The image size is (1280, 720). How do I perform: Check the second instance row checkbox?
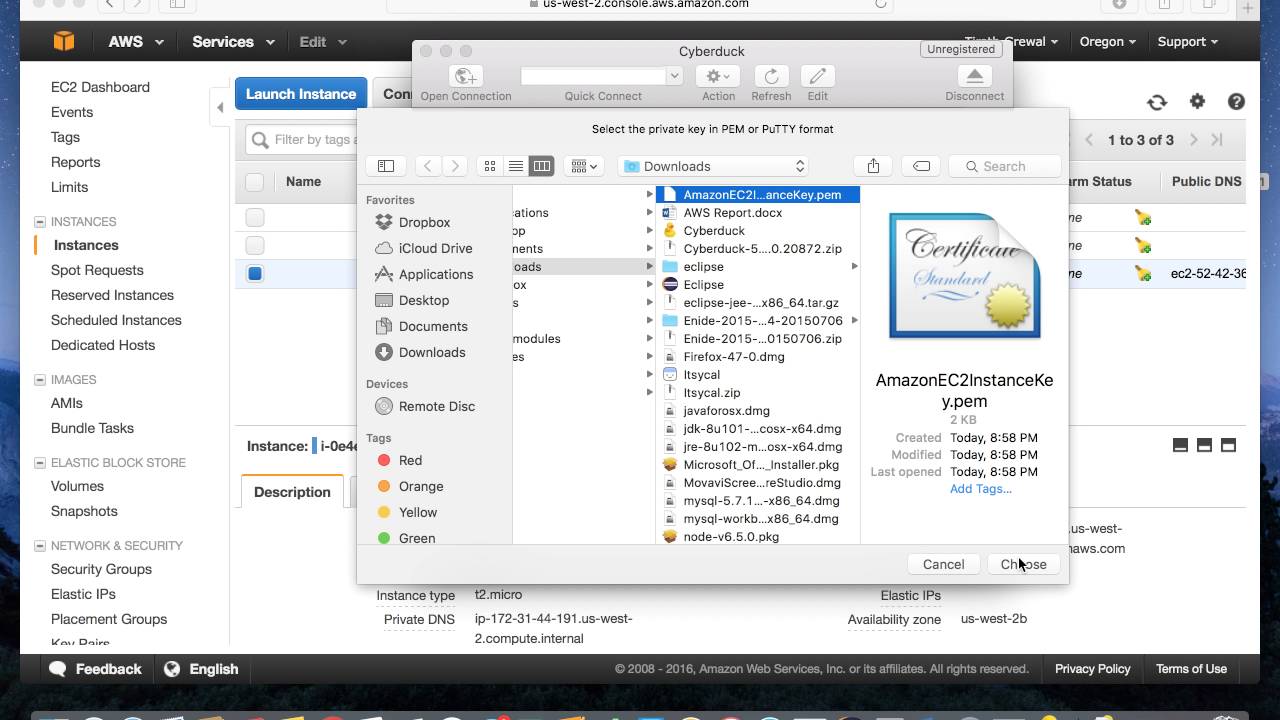[x=255, y=245]
